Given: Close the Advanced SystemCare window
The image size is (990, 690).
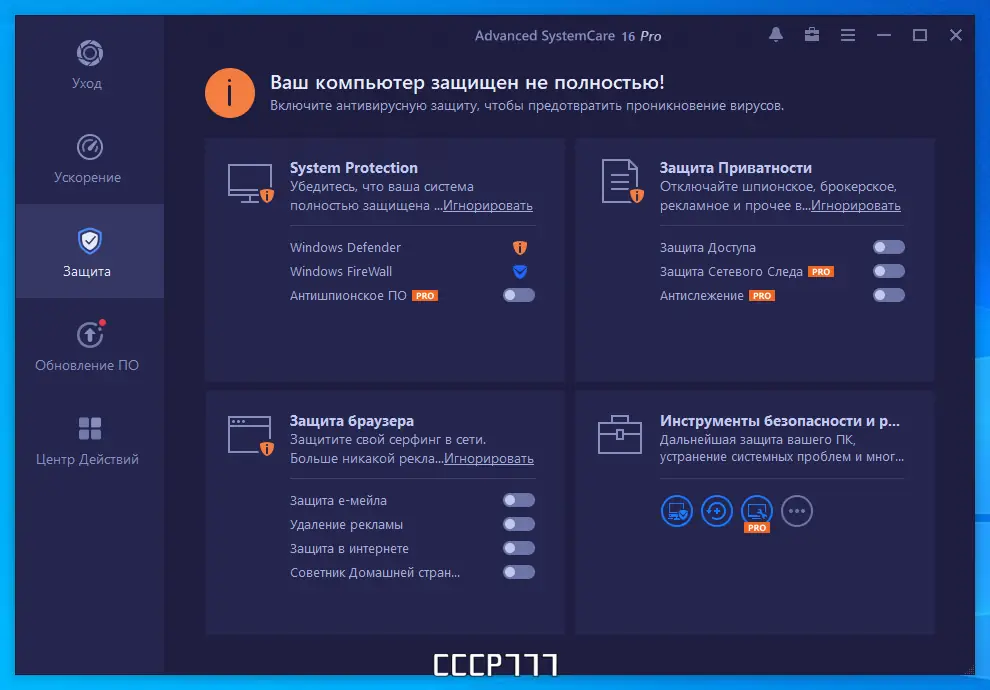Looking at the screenshot, I should pos(956,35).
